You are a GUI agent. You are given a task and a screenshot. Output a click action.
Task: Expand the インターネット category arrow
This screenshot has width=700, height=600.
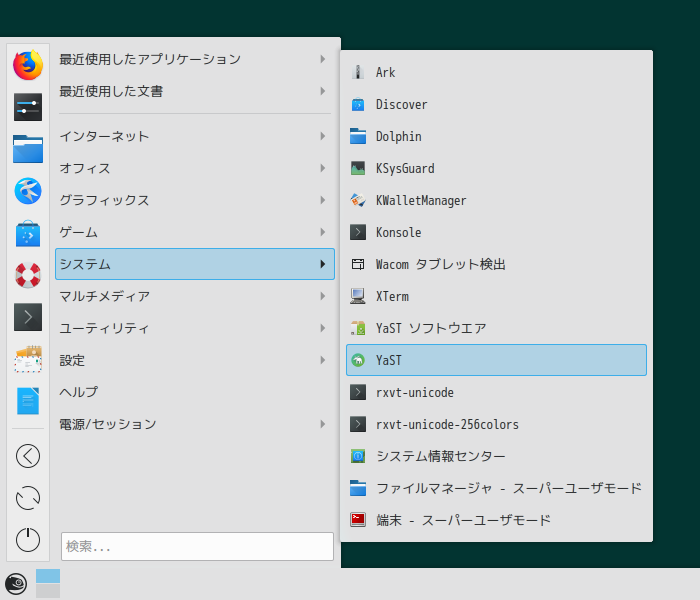coord(322,136)
